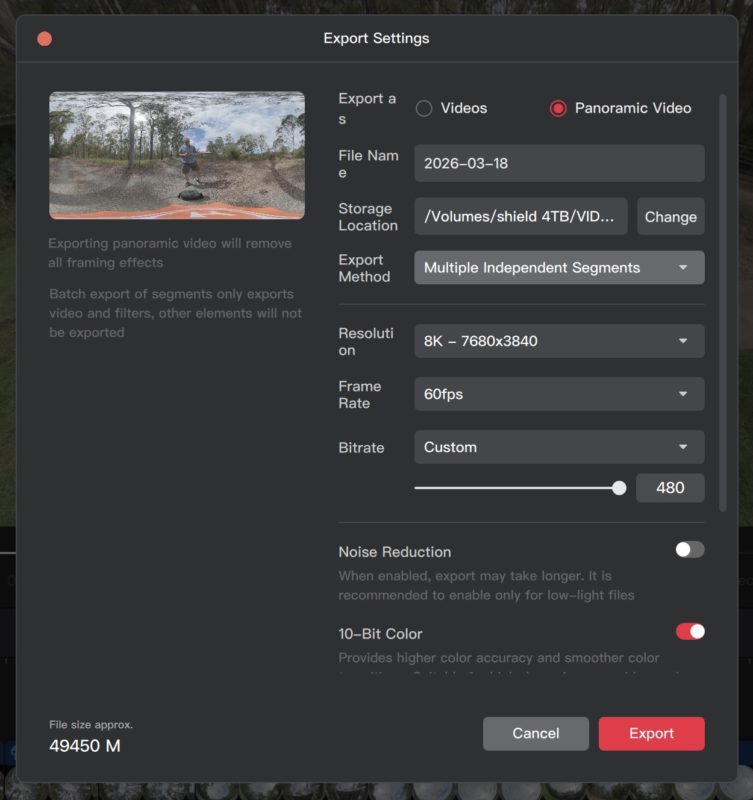Enable the Noise Reduction toggle
753x800 pixels.
tap(690, 549)
